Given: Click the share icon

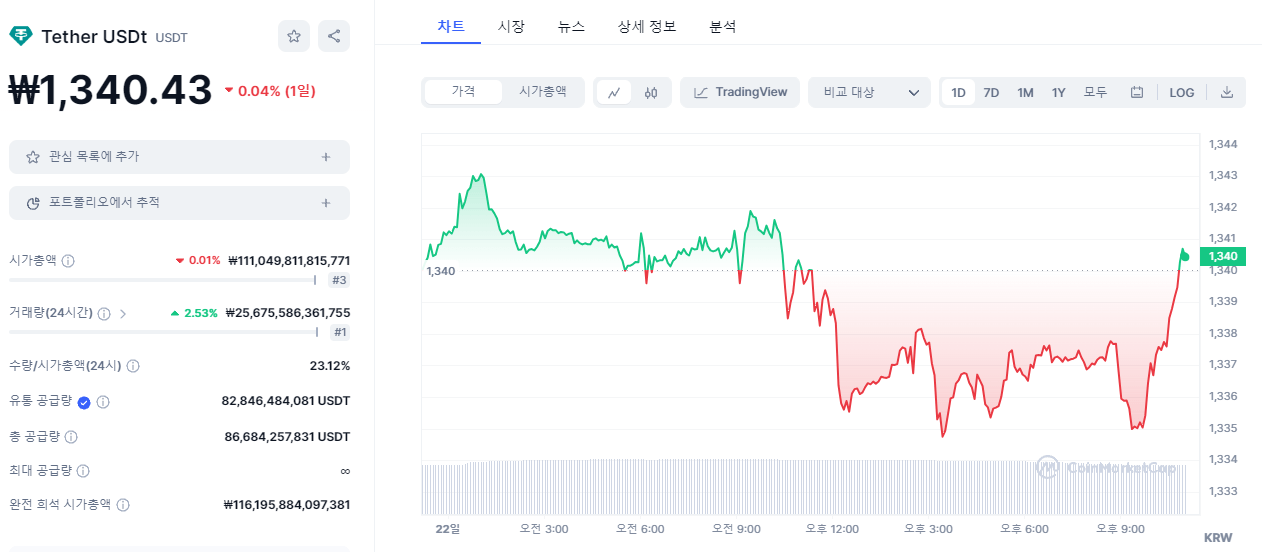Looking at the screenshot, I should 334,36.
